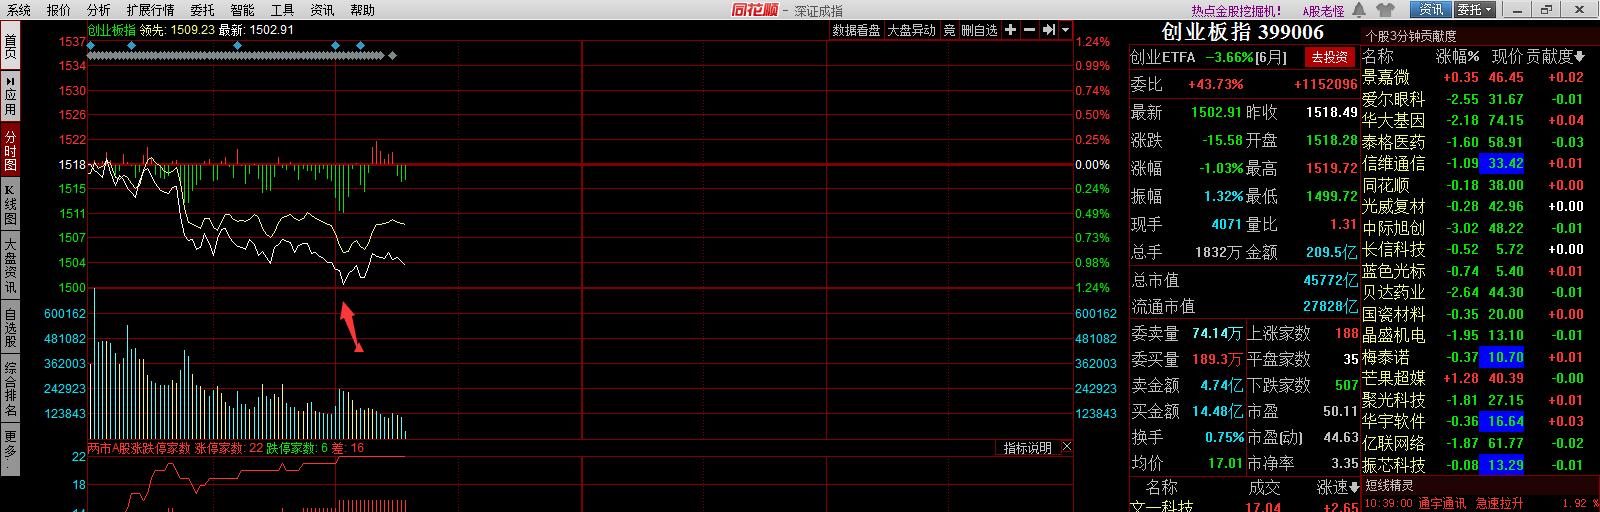
Task: Click the T-shirt skin icon
Action: point(1385,10)
